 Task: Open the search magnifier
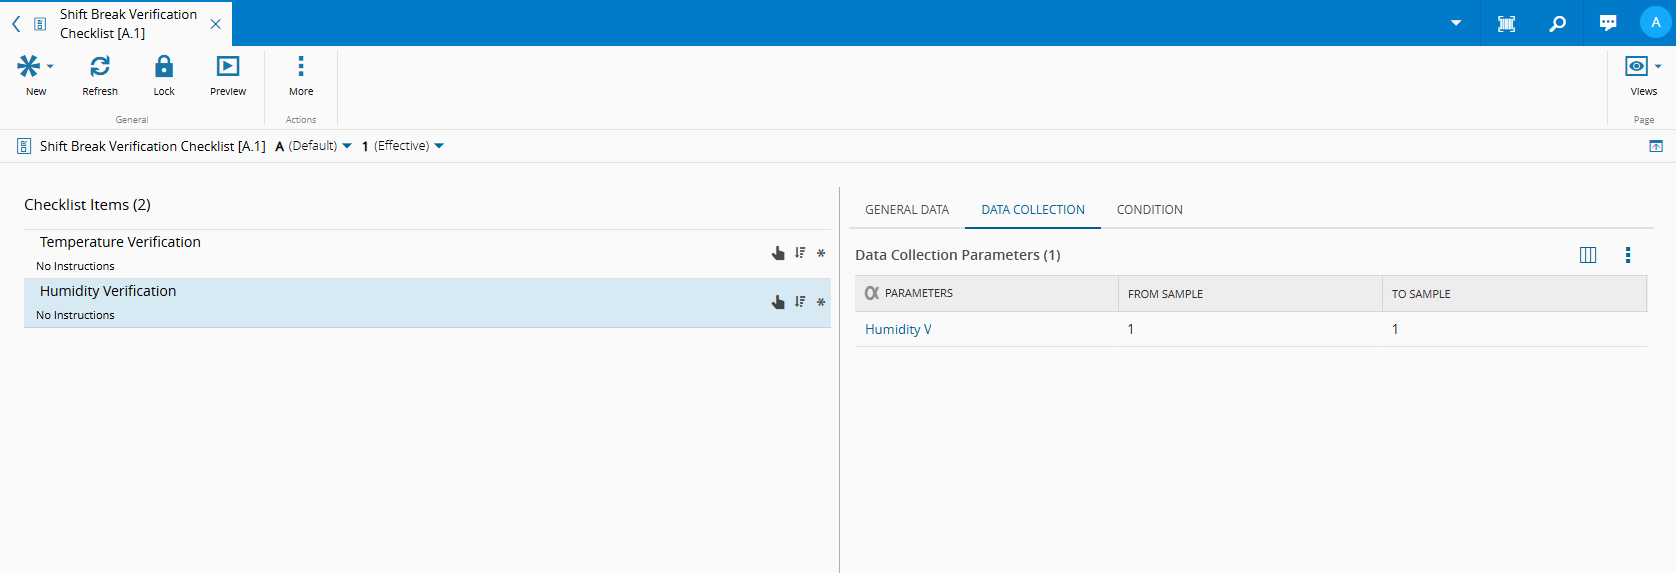[1557, 23]
